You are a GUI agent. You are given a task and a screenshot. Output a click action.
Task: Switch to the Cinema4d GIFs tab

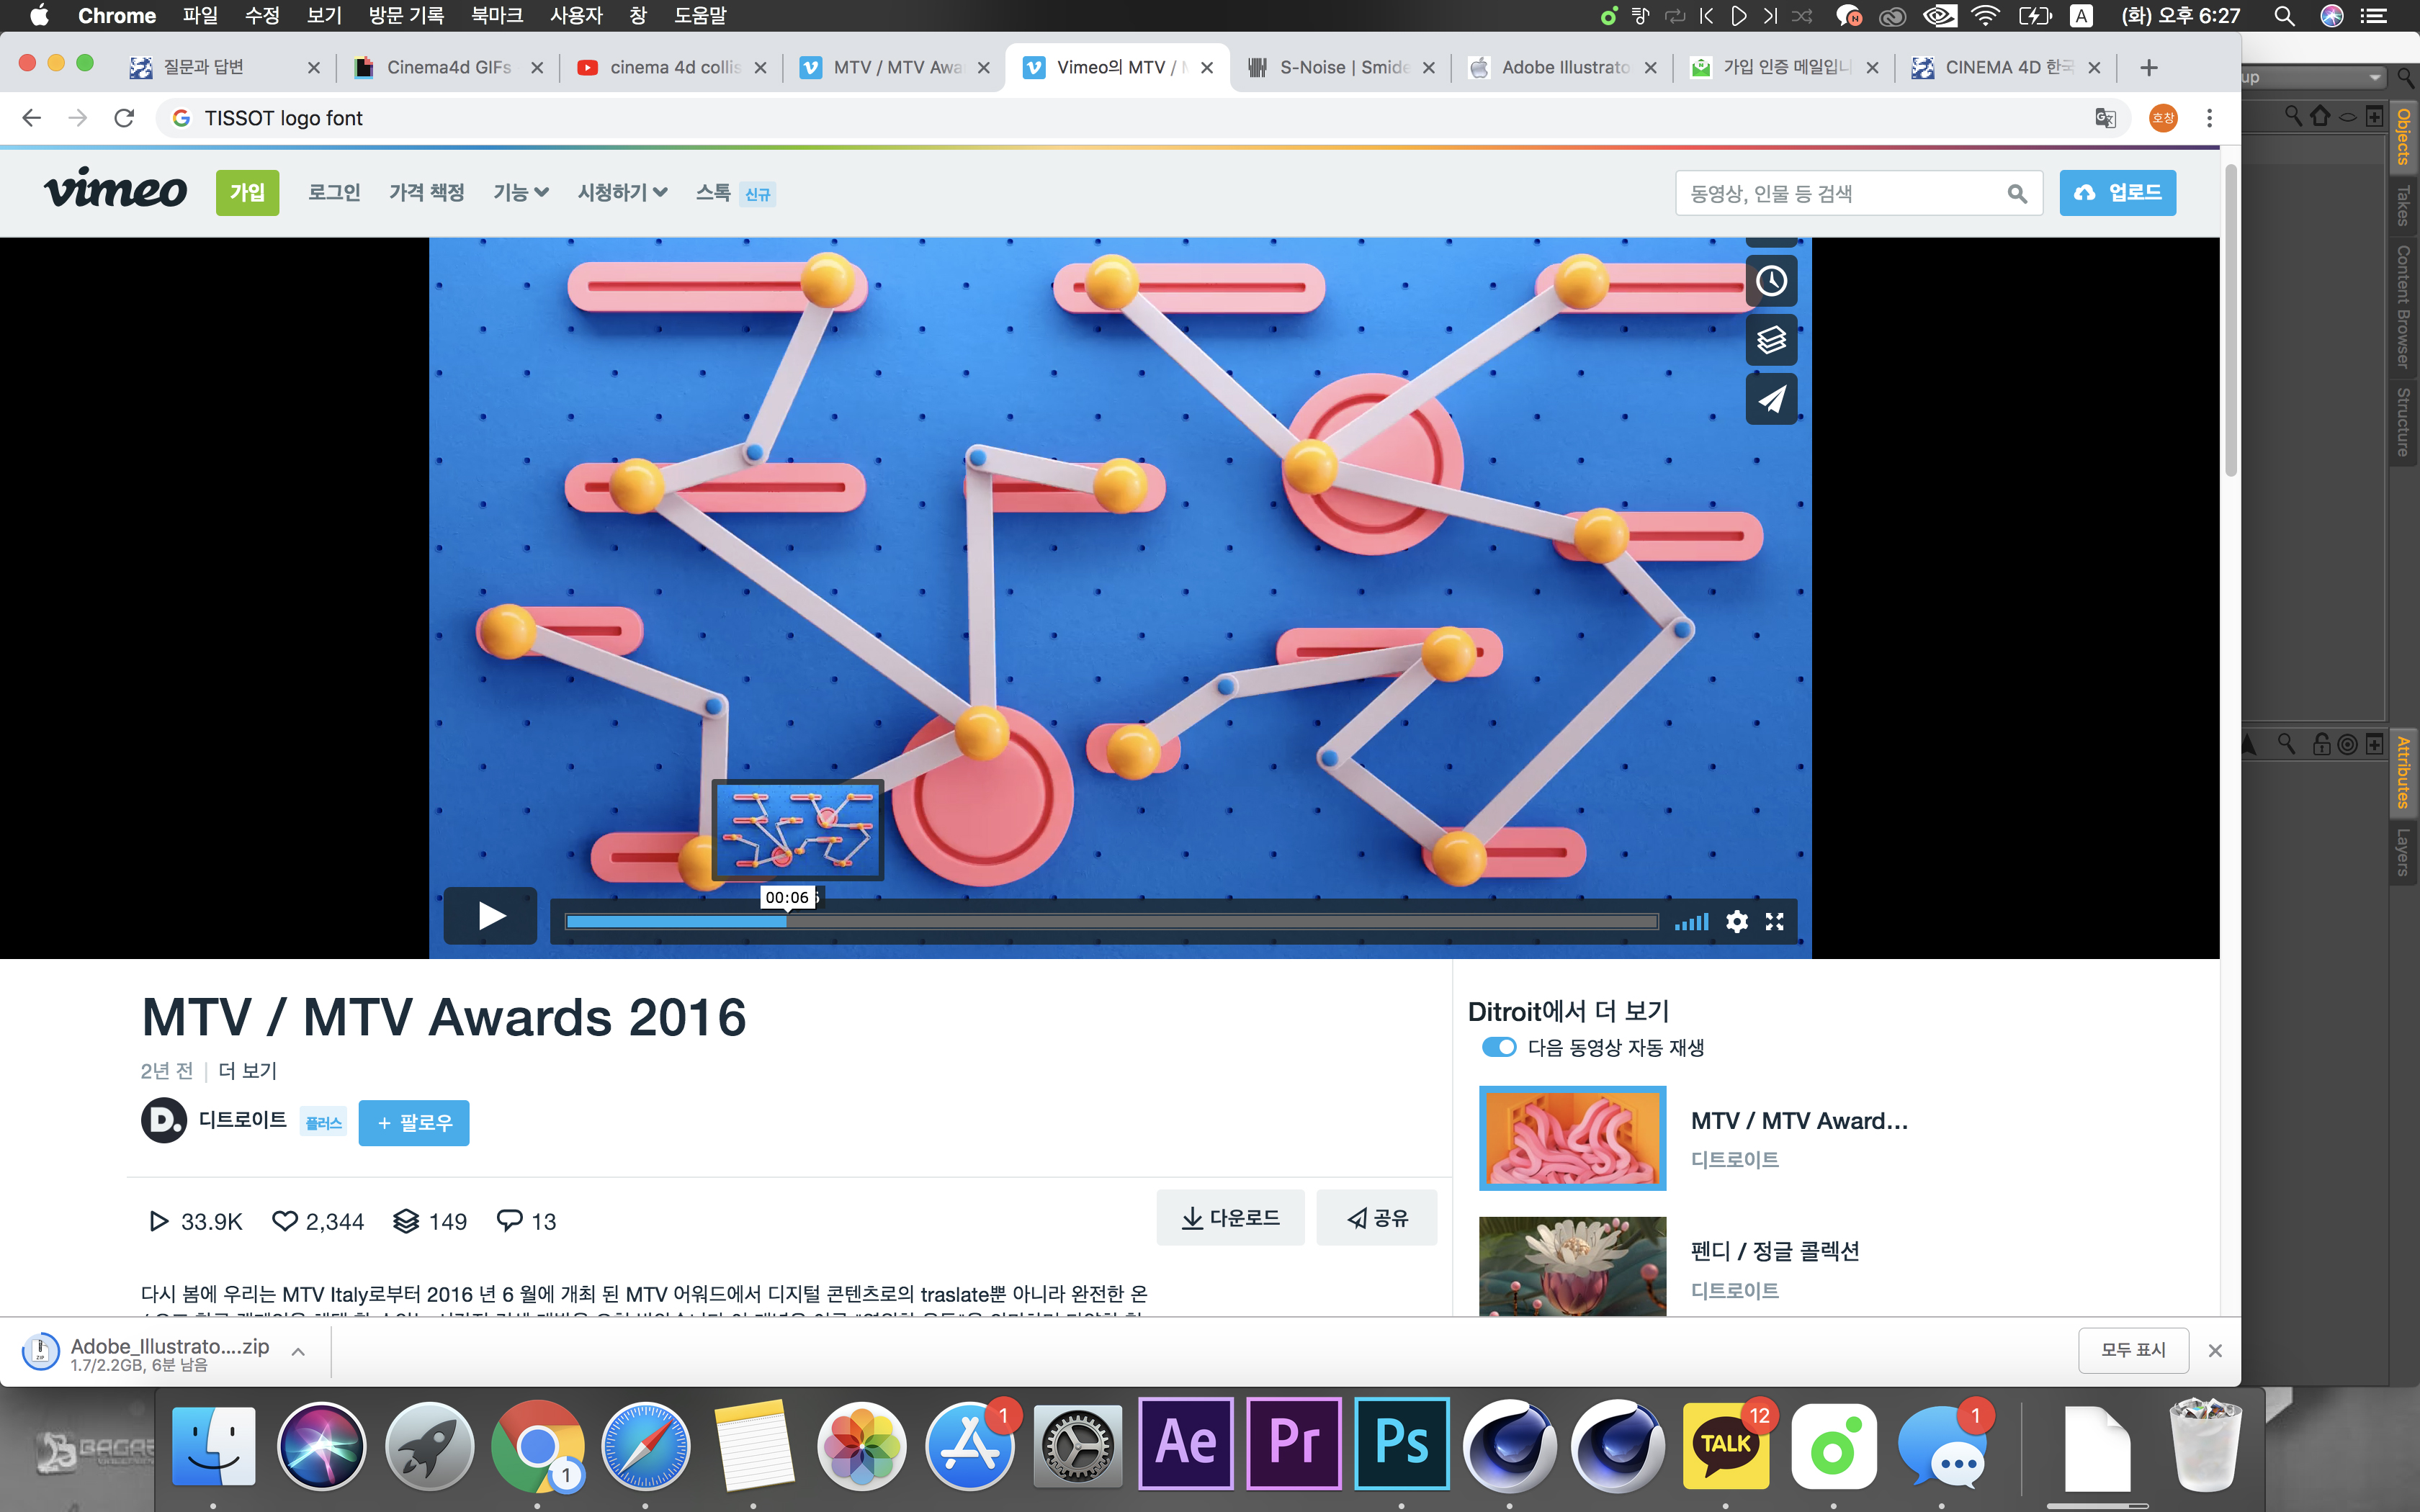pyautogui.click(x=448, y=67)
